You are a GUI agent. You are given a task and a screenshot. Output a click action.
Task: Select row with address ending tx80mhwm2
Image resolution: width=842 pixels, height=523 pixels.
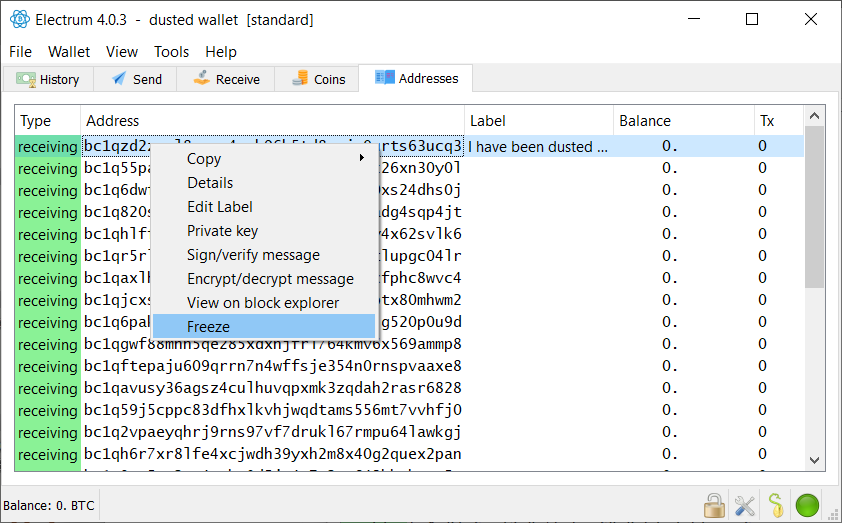click(x=409, y=300)
